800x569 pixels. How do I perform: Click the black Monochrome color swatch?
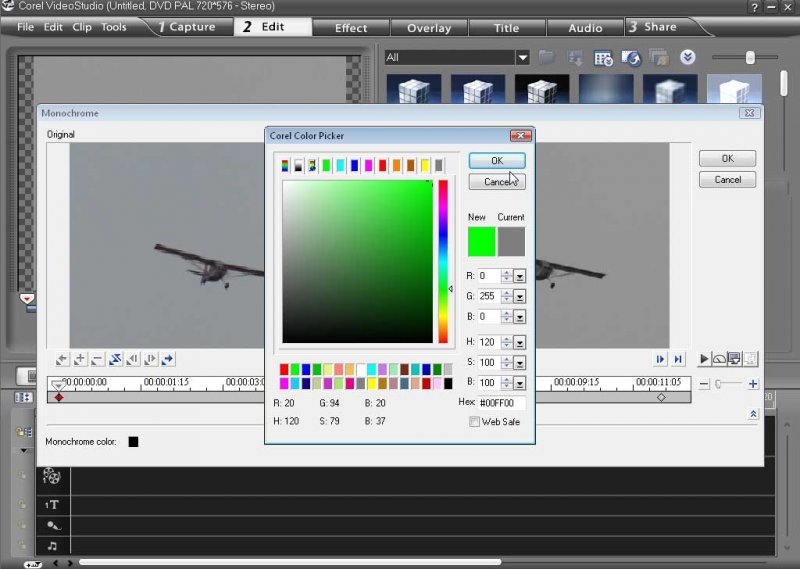pos(133,441)
